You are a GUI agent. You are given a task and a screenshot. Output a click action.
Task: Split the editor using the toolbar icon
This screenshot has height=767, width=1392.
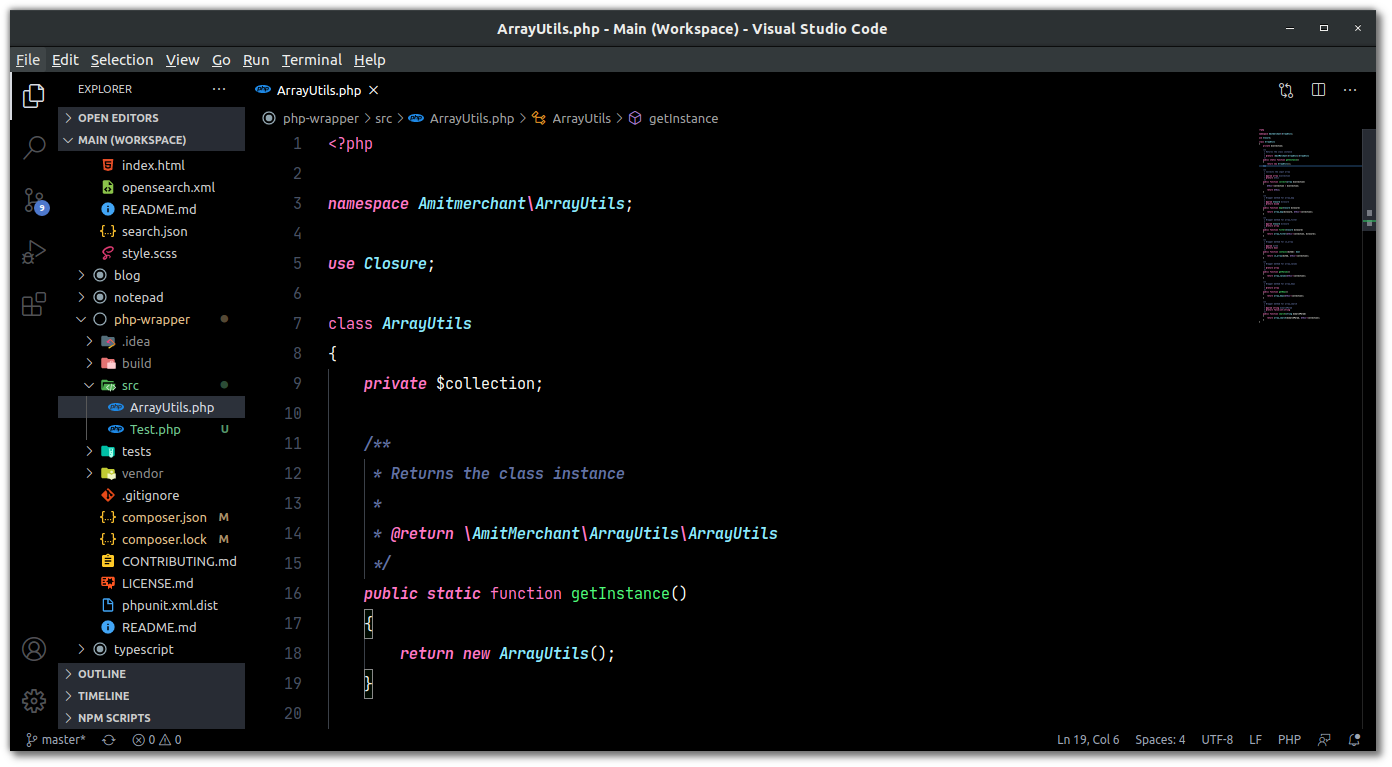(1318, 89)
